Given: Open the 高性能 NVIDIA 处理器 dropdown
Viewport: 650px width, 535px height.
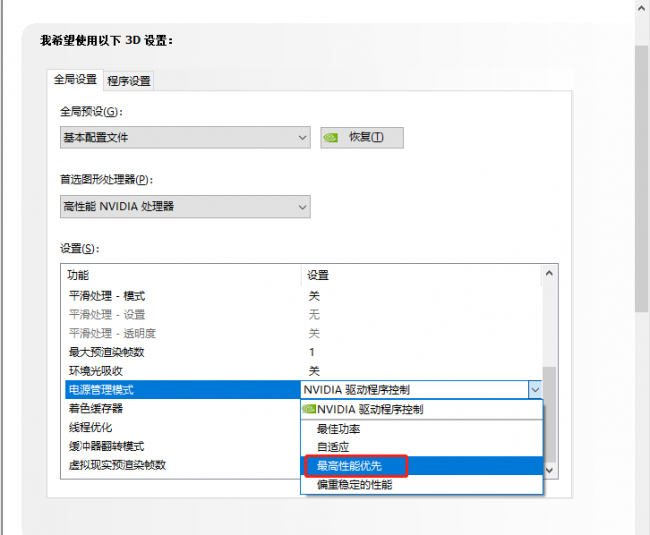Looking at the screenshot, I should pyautogui.click(x=185, y=206).
